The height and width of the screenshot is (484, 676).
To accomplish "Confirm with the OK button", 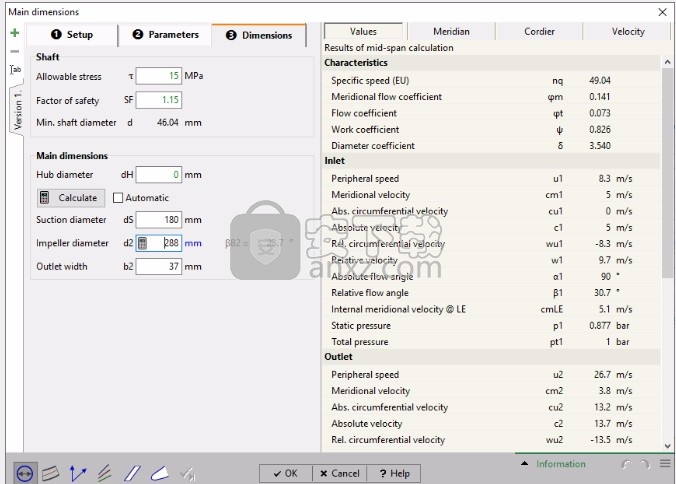I will point(286,473).
